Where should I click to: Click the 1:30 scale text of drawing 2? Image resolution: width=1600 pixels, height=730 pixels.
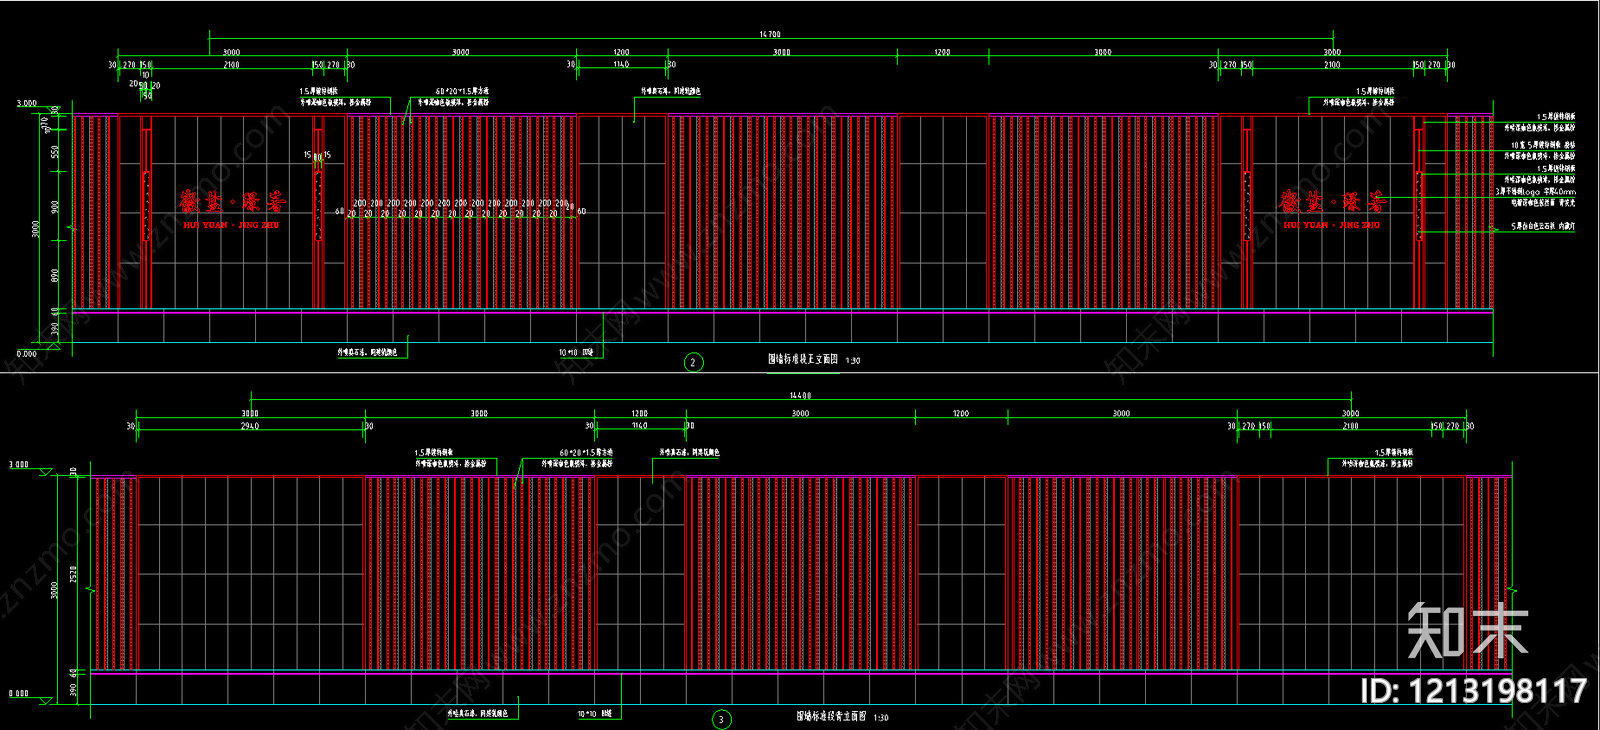852,361
